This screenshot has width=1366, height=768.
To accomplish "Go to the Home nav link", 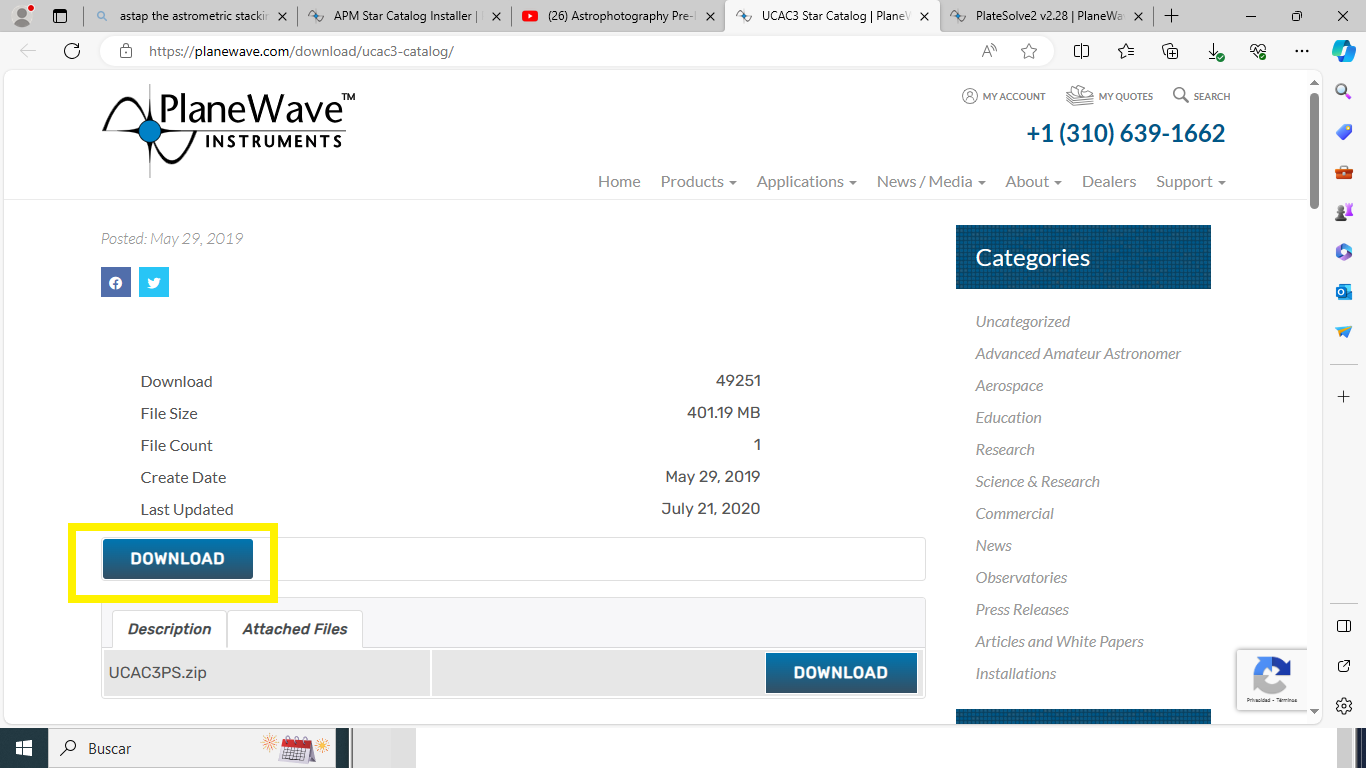I will coord(619,182).
